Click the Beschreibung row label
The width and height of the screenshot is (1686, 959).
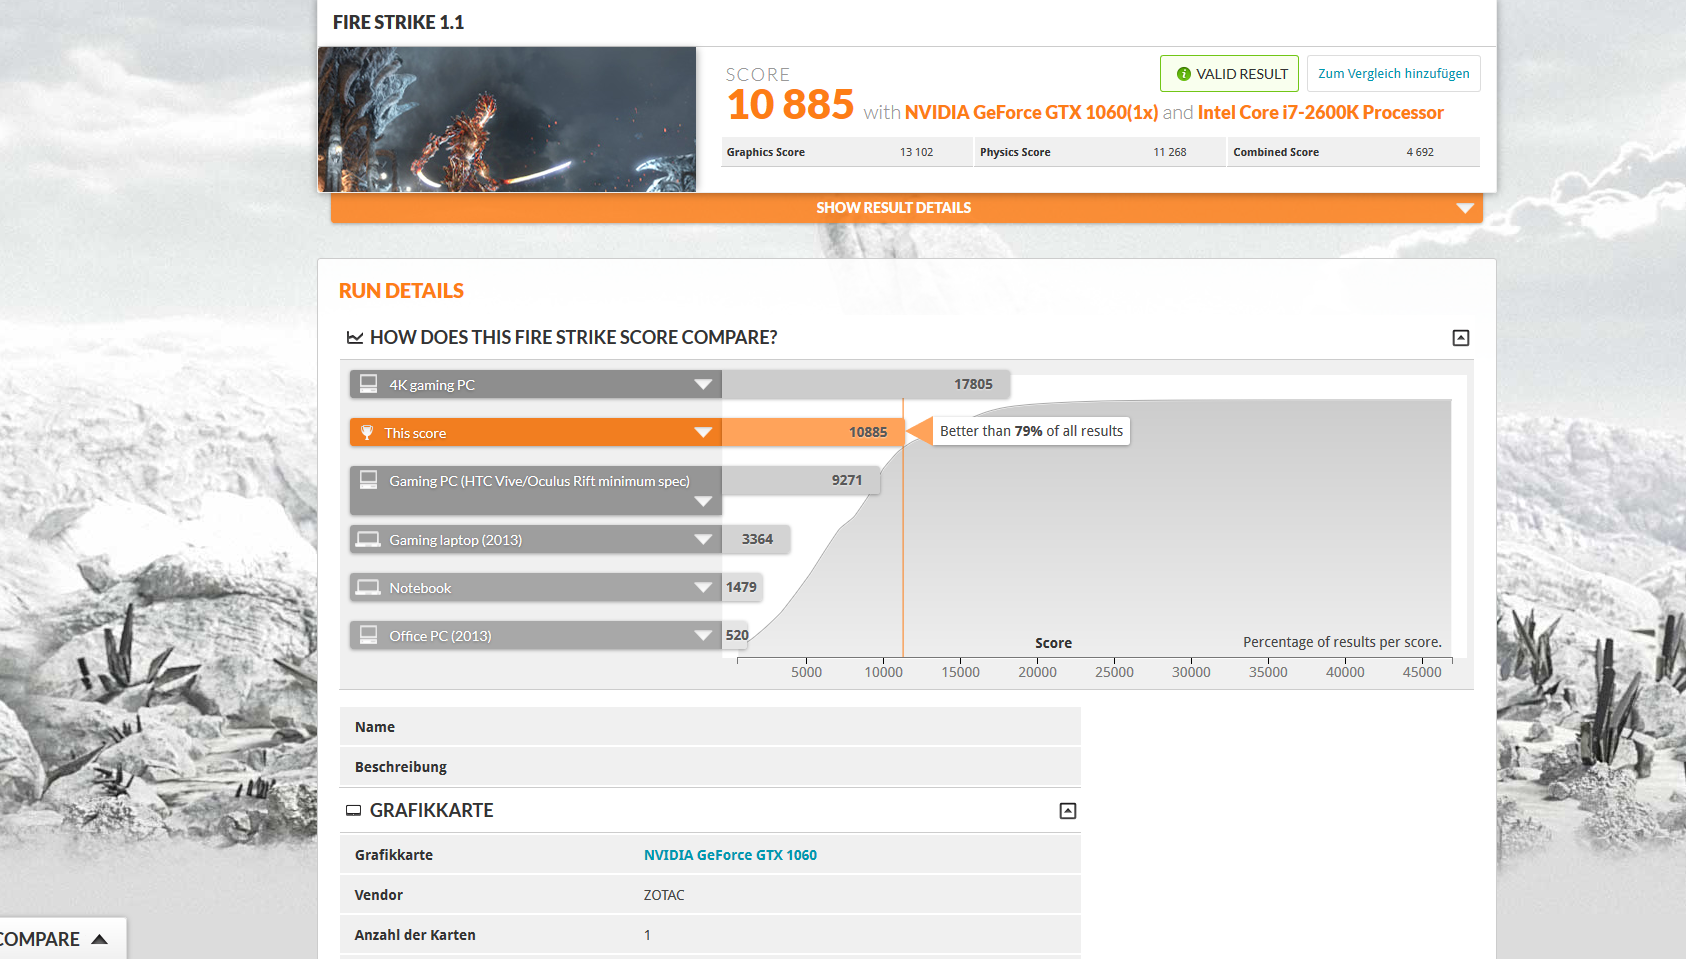point(400,767)
